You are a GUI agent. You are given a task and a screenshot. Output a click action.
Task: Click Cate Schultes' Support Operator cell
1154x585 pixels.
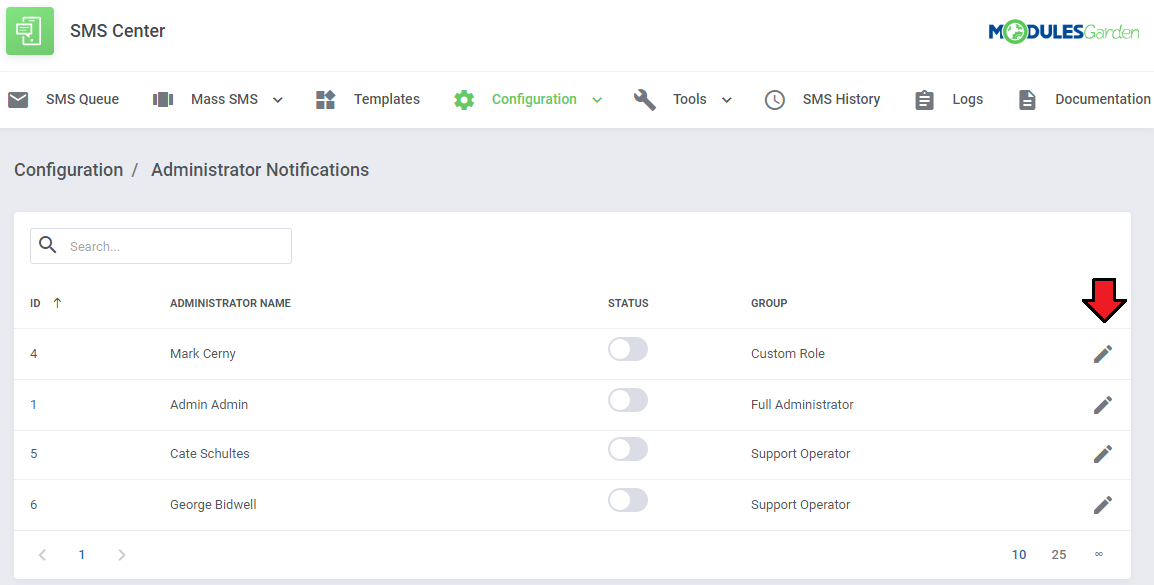pos(801,454)
